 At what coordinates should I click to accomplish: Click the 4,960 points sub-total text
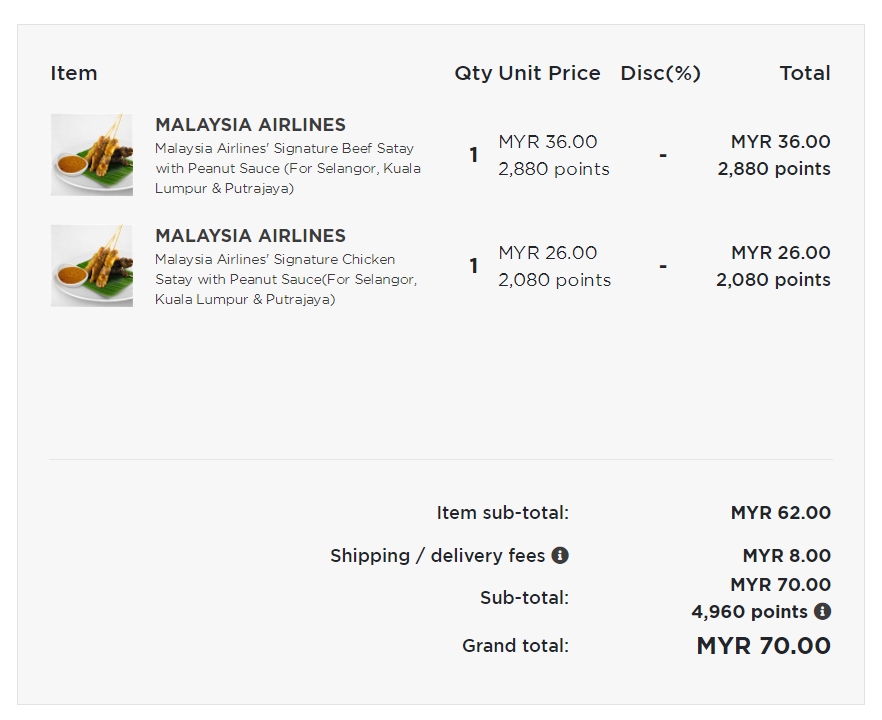(749, 611)
